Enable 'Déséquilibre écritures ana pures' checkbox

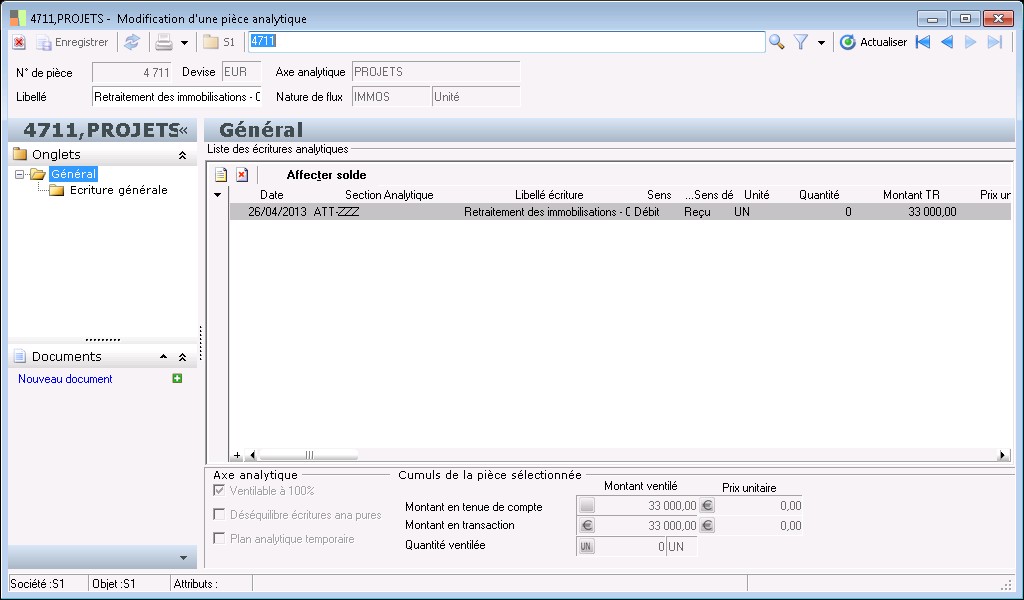(x=219, y=515)
